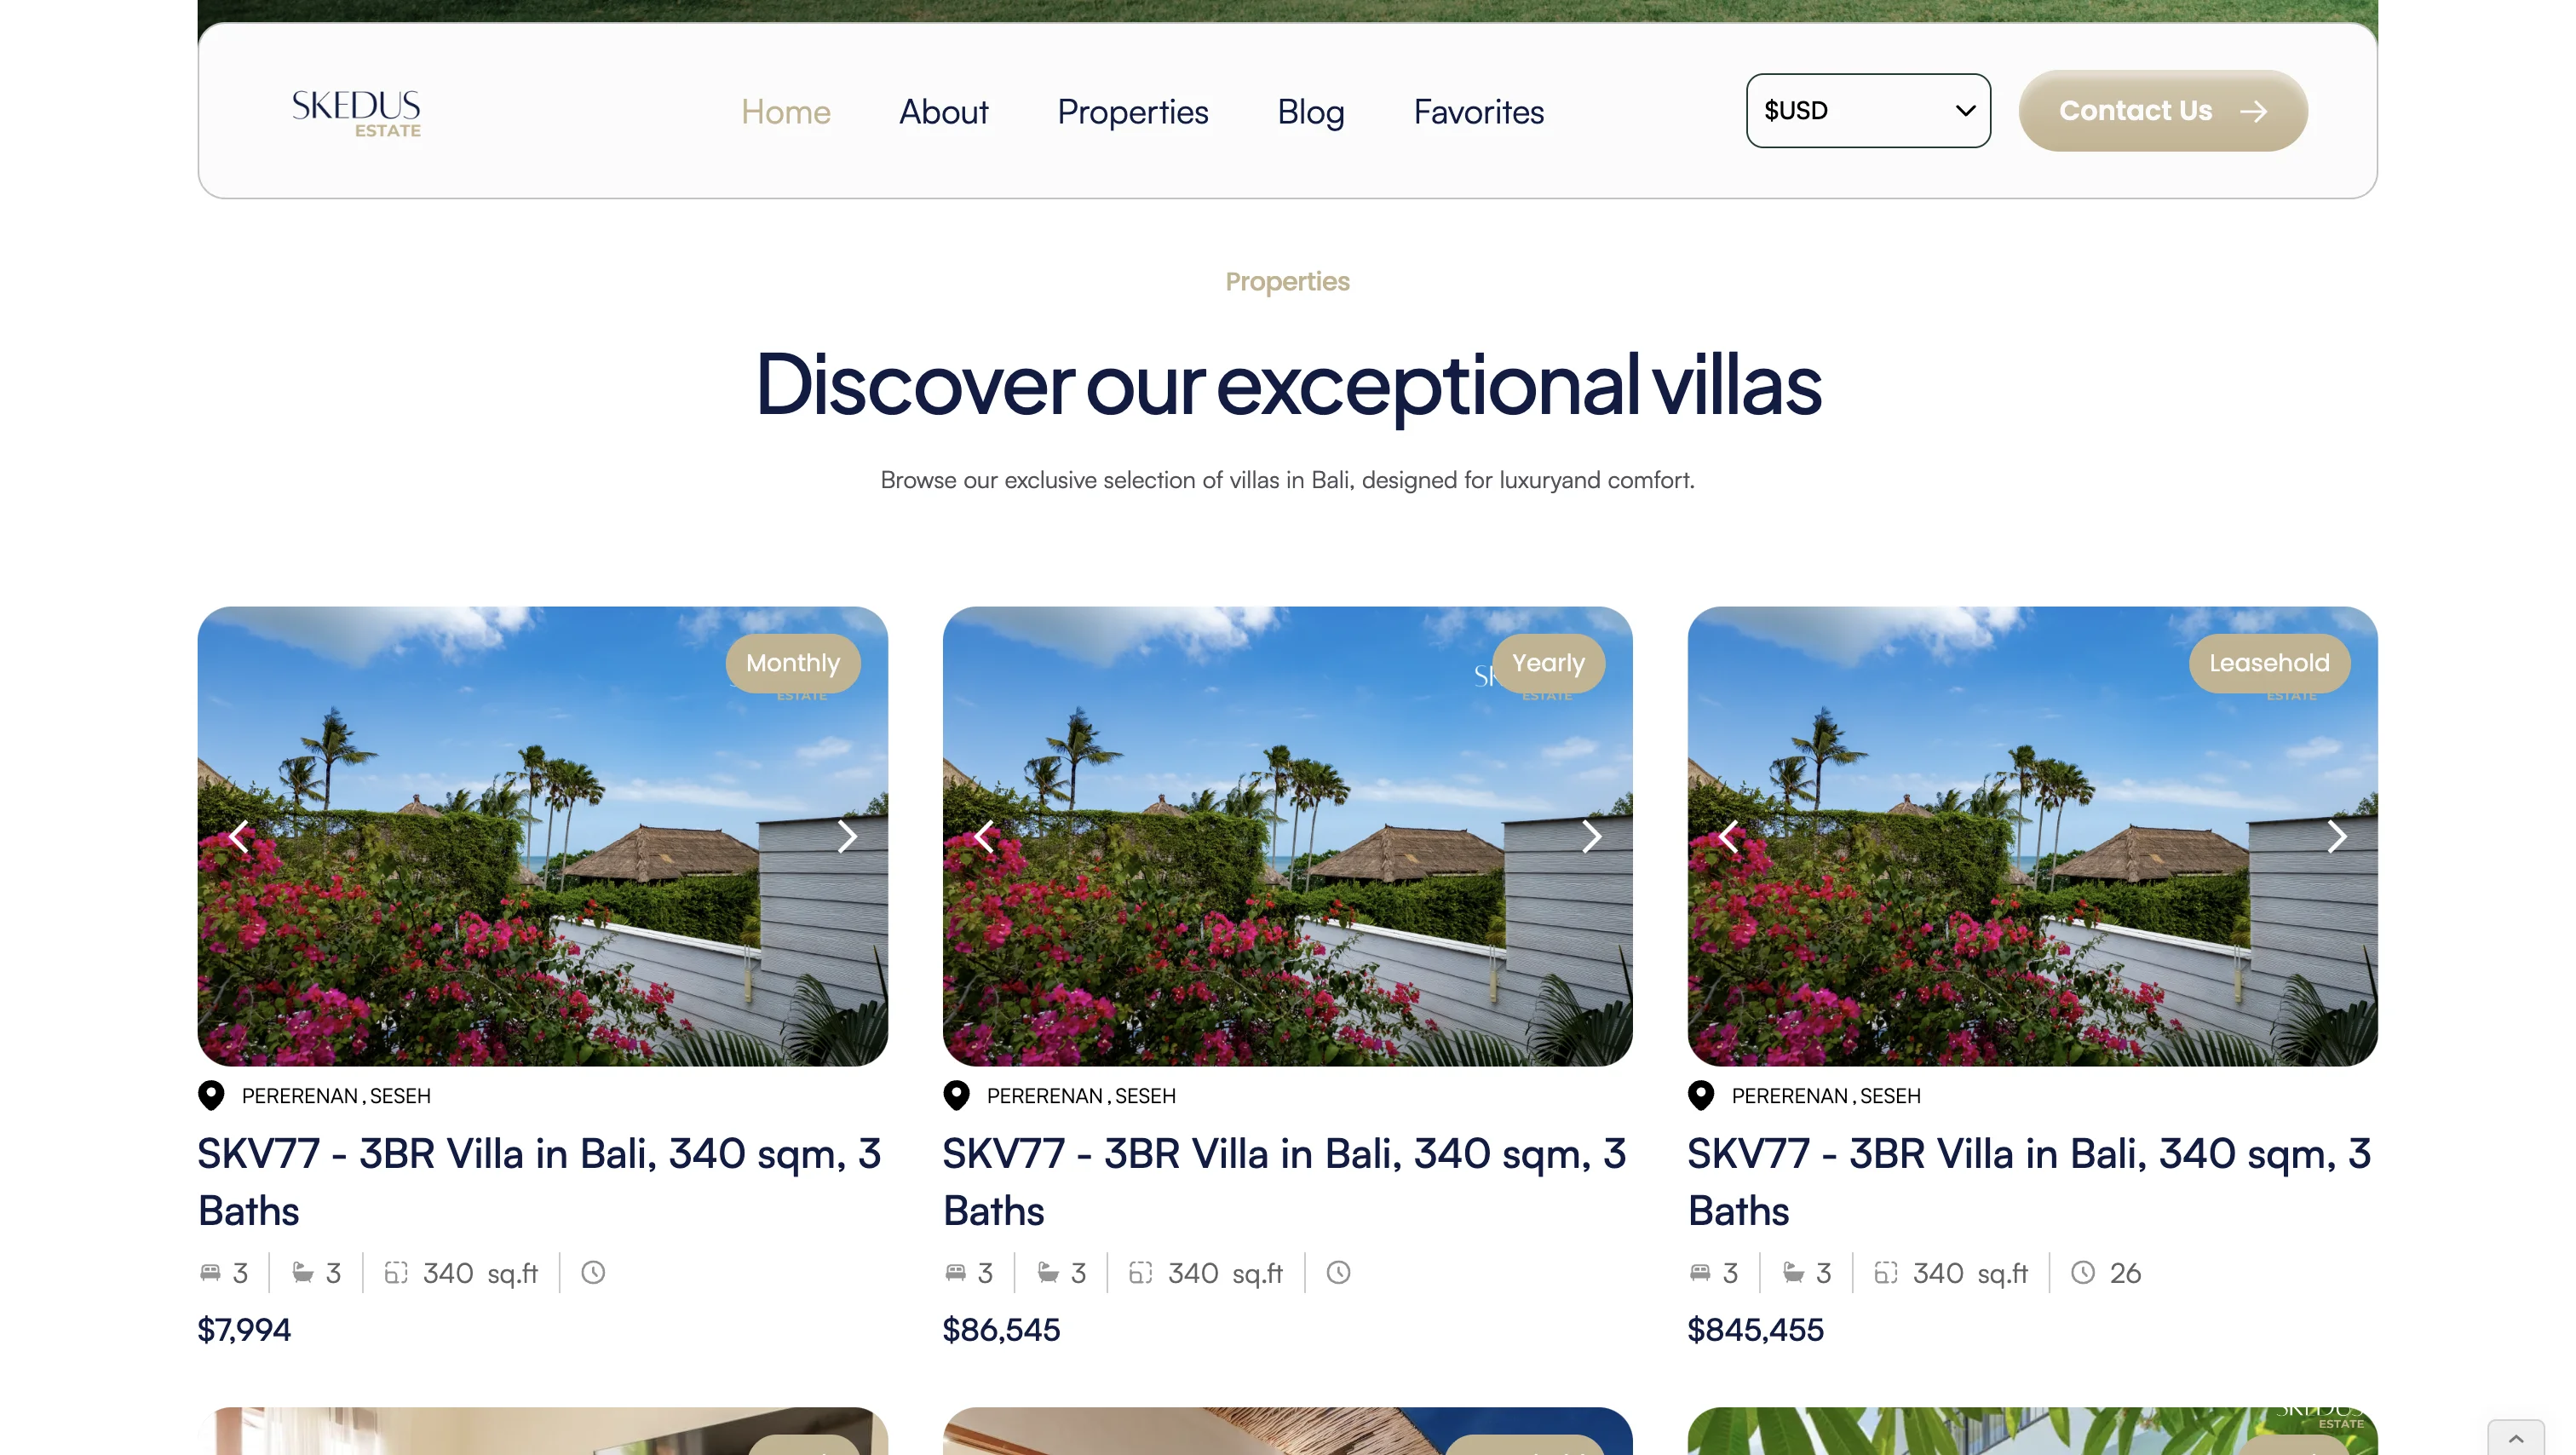Screen dimensions: 2576x1455
Task: Go to next photo on Leasehold villa
Action: (x=2337, y=836)
